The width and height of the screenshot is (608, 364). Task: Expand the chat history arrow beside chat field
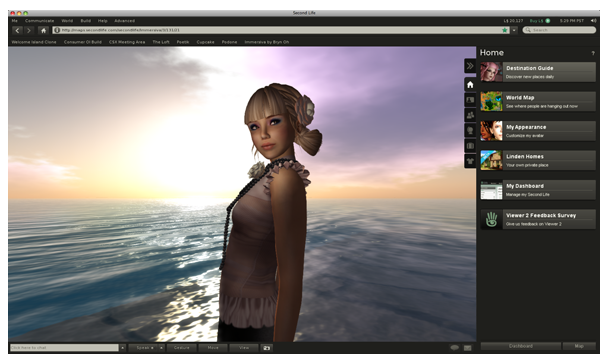point(123,348)
